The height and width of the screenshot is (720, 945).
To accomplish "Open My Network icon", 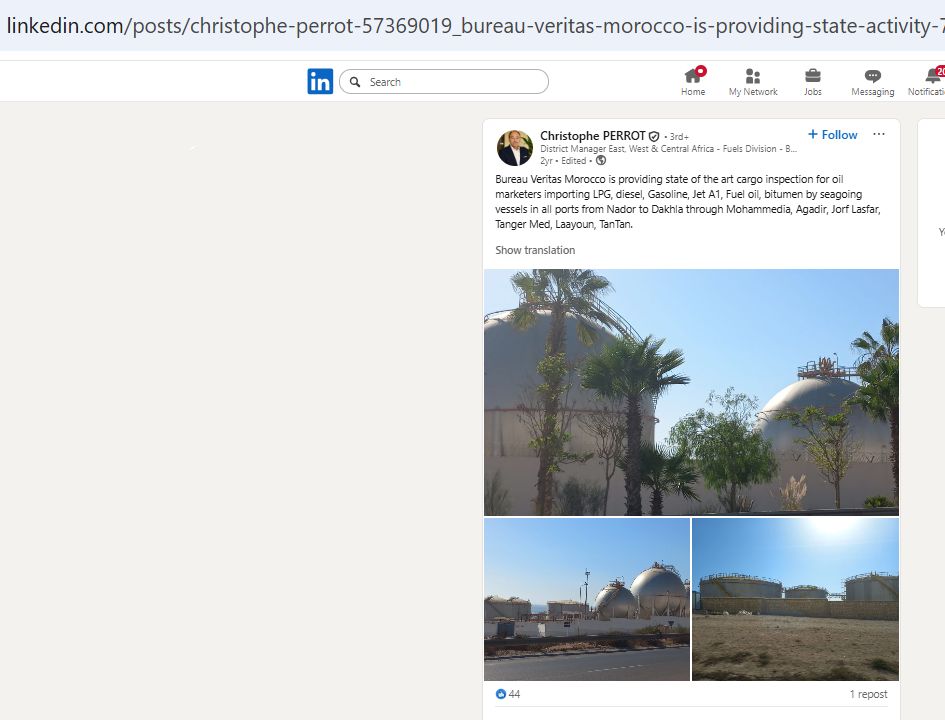I will [x=753, y=76].
